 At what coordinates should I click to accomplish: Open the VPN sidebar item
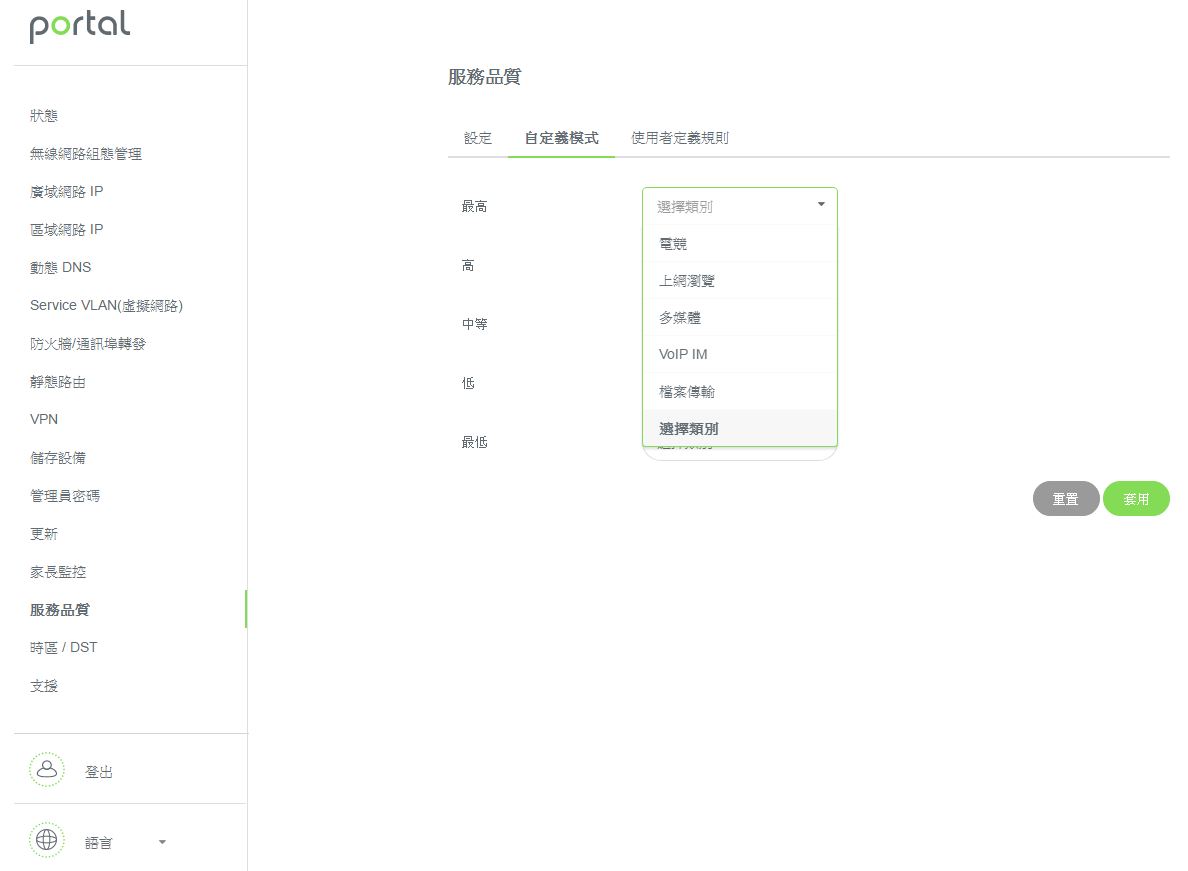pos(44,420)
